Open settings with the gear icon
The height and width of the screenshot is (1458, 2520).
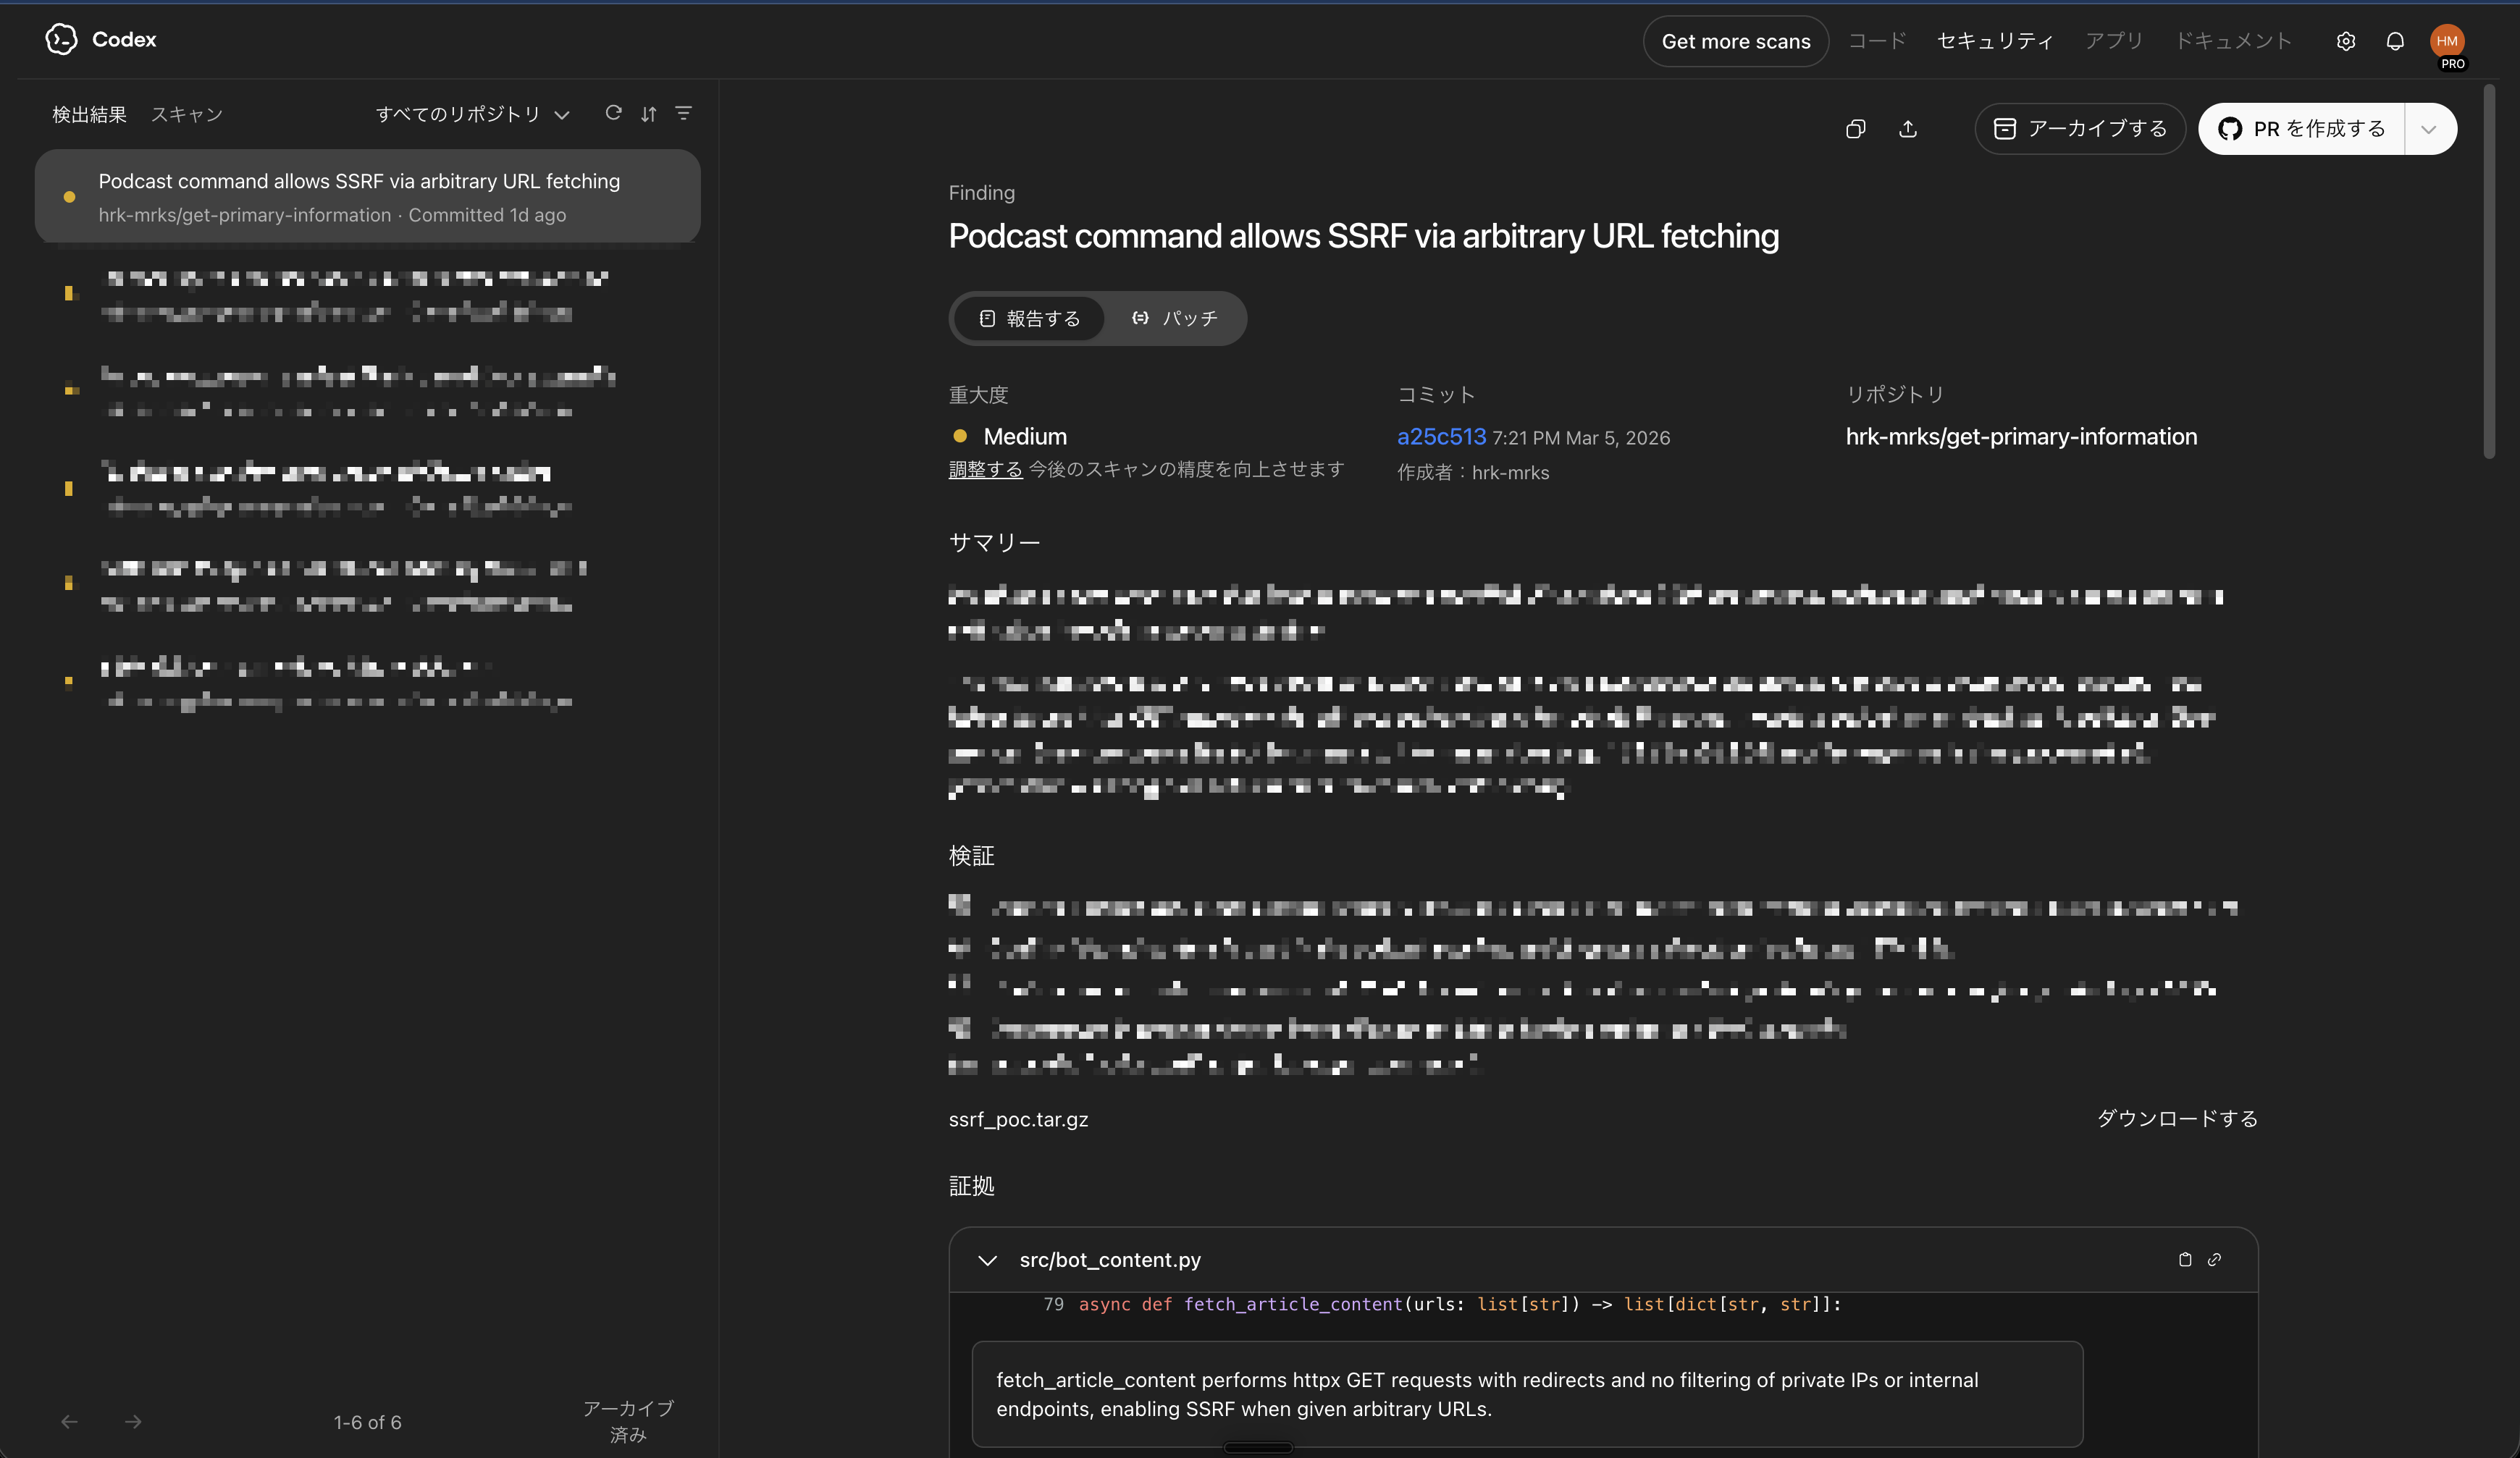coord(2346,41)
